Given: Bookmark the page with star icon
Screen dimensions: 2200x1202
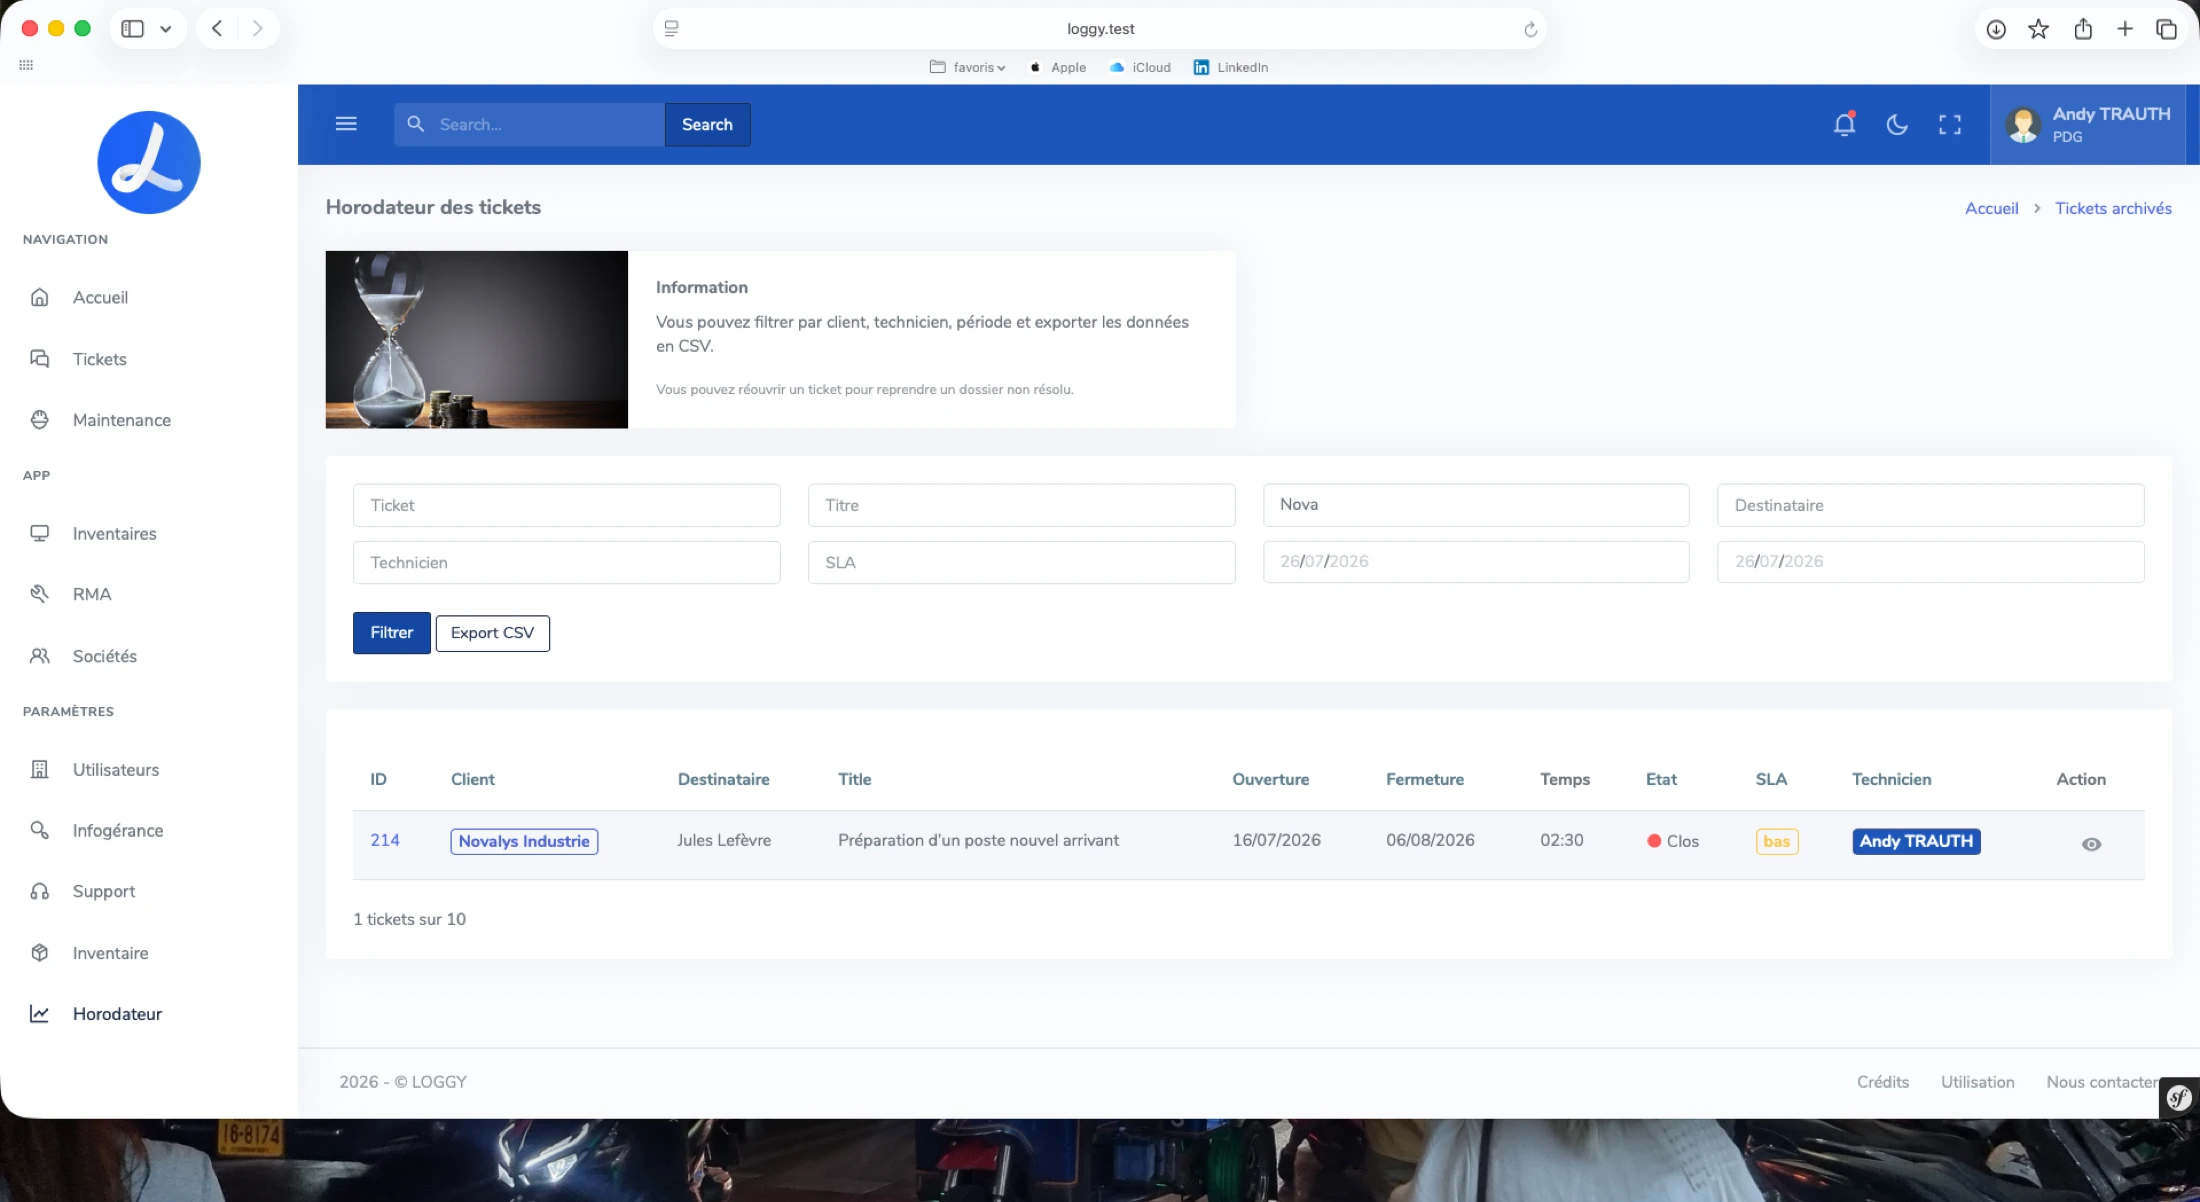Looking at the screenshot, I should pos(2038,29).
